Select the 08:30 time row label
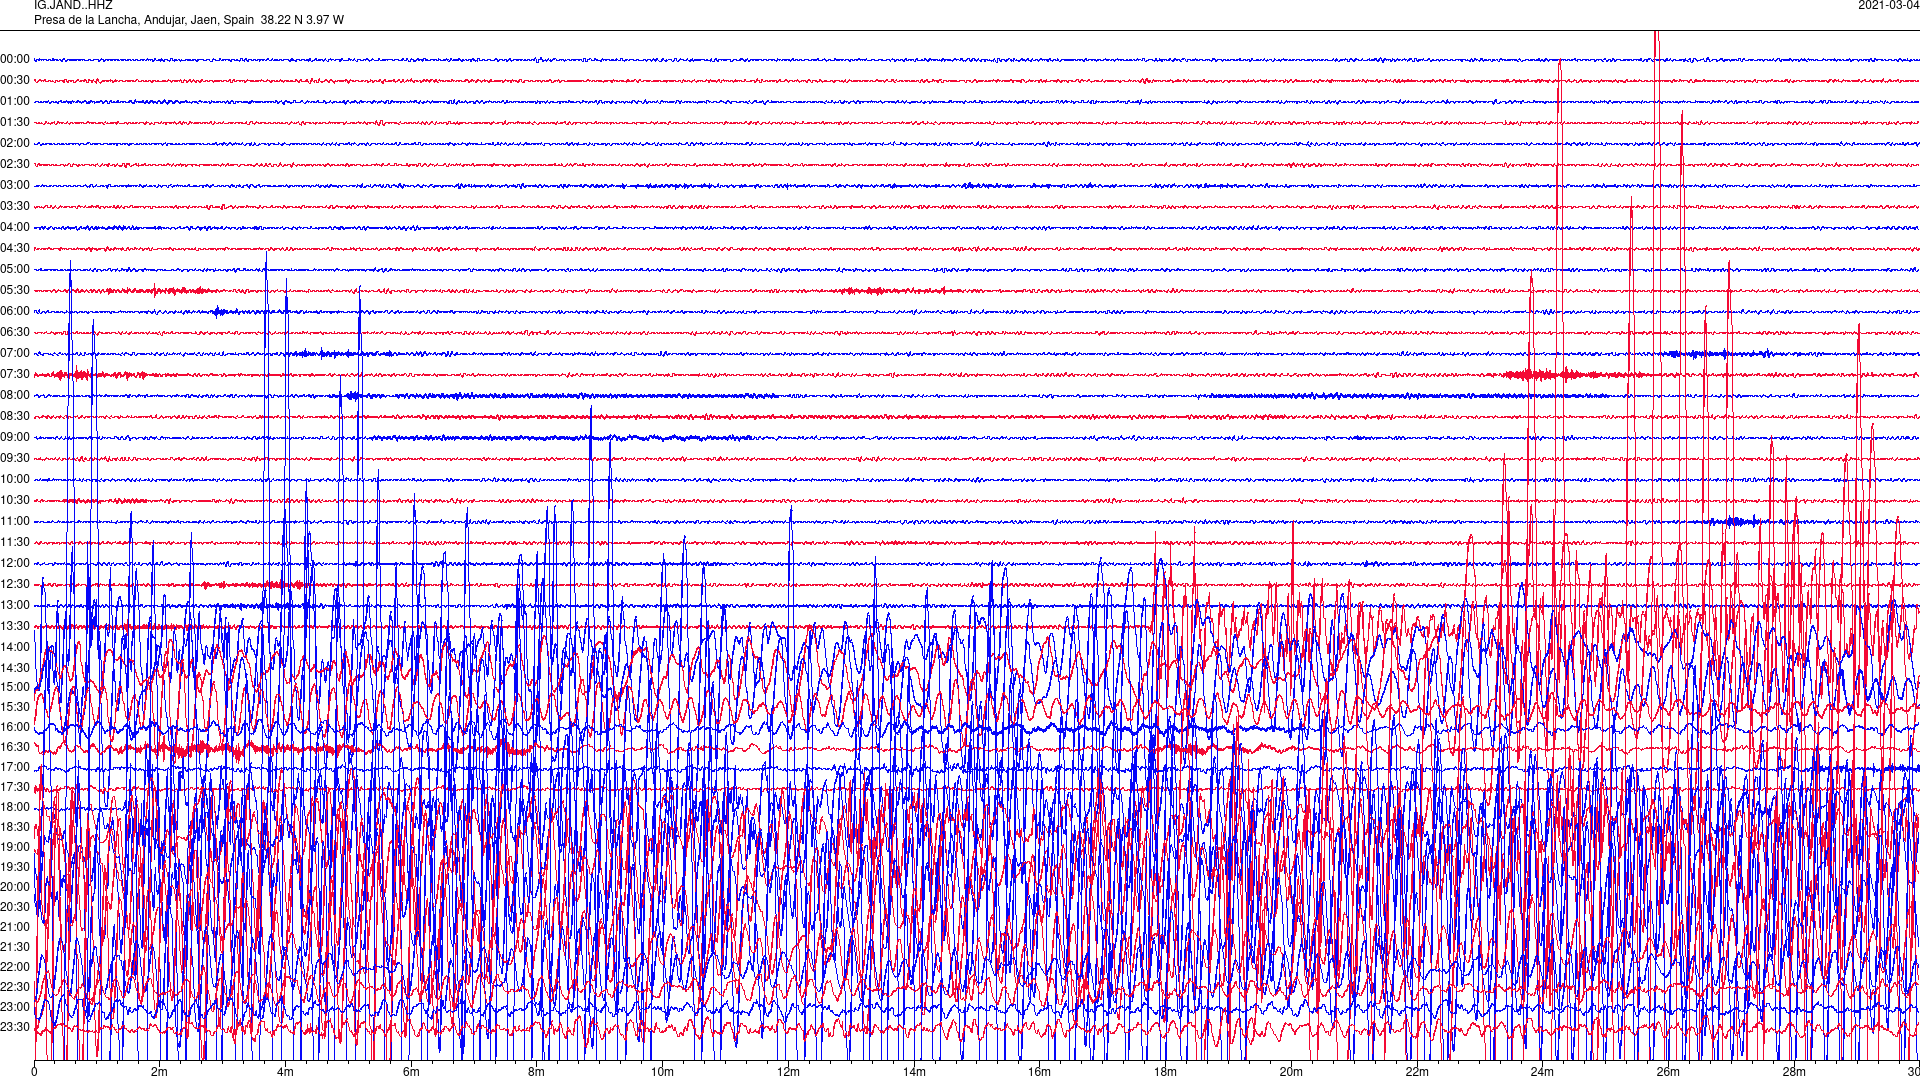This screenshot has width=1920, height=1080. (x=15, y=417)
